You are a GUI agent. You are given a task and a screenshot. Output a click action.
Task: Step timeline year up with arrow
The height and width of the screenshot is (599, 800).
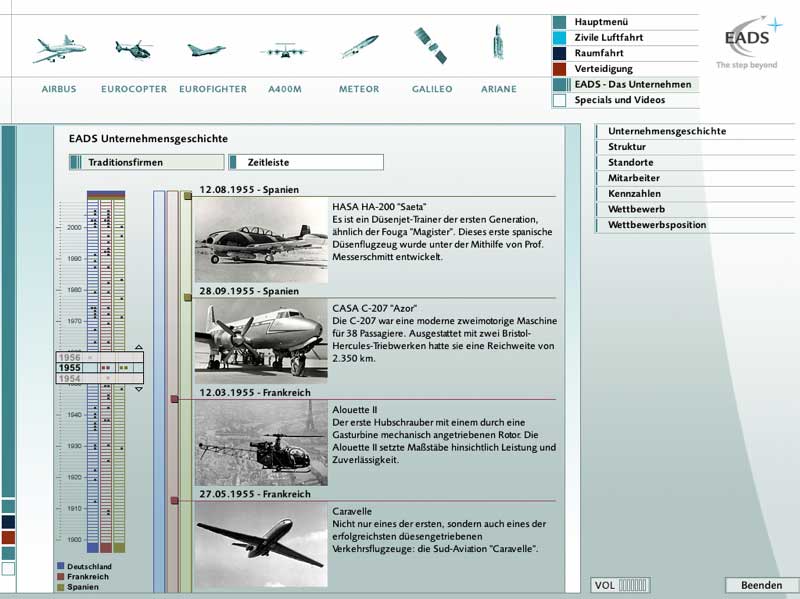pyautogui.click(x=139, y=347)
